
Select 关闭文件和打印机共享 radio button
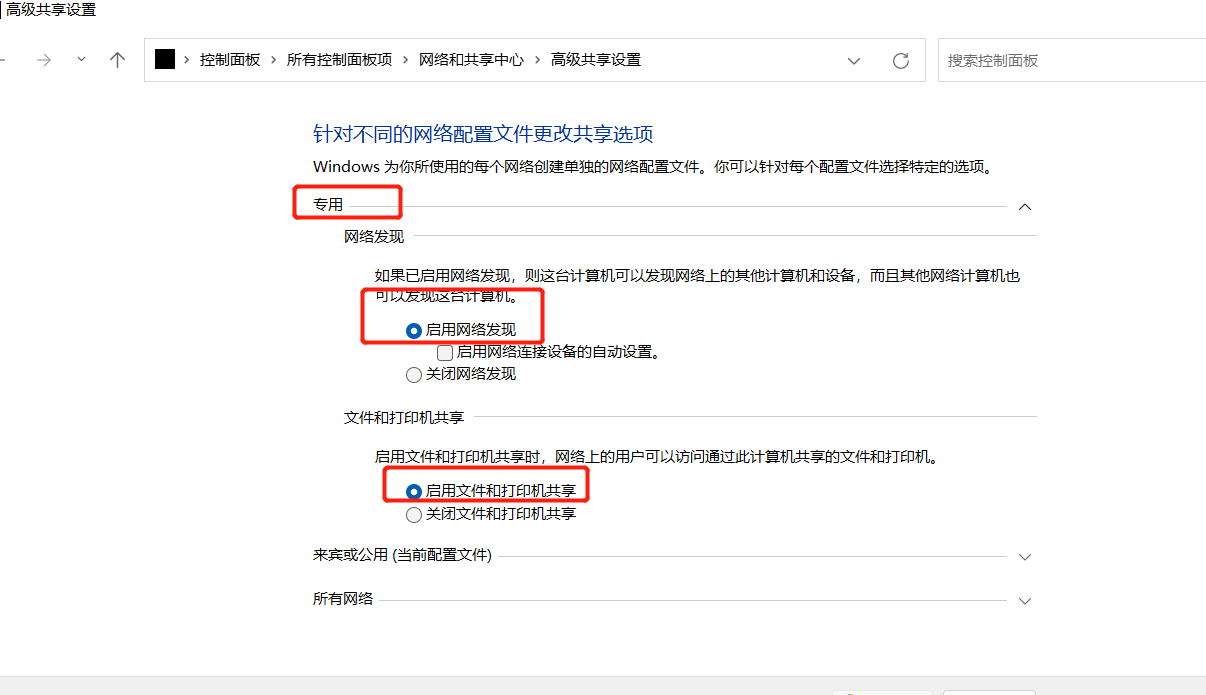(414, 515)
